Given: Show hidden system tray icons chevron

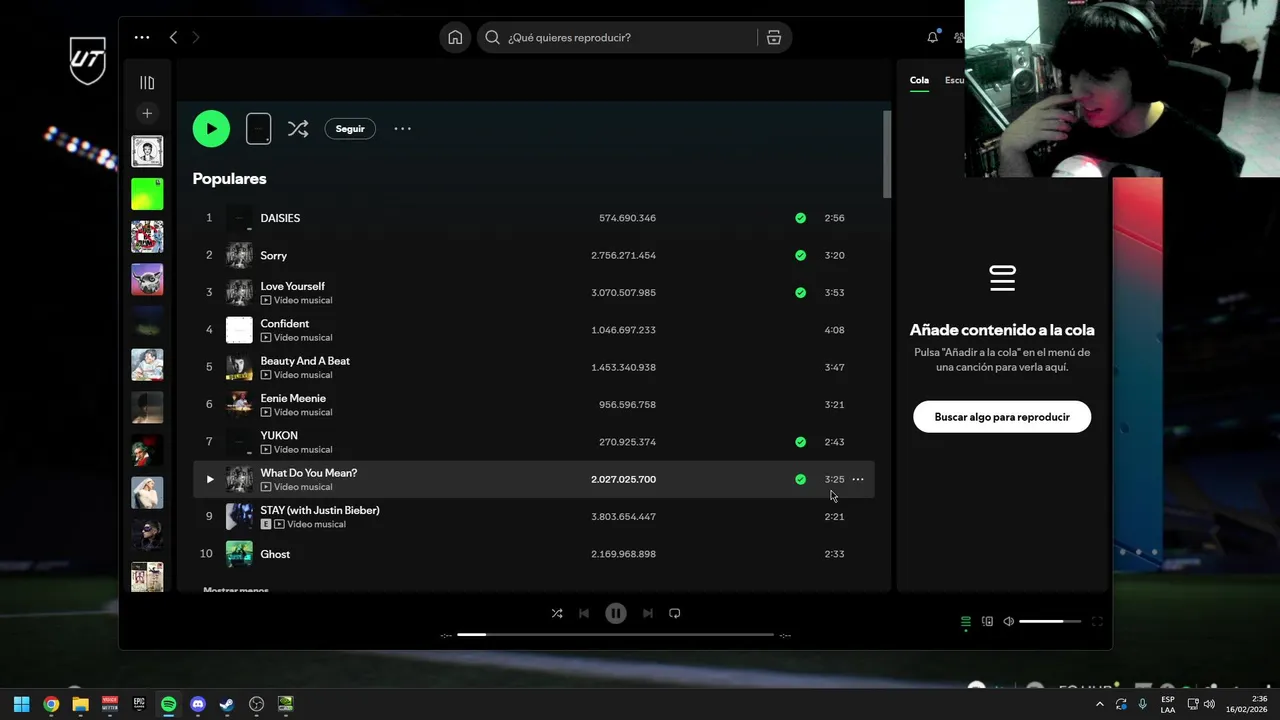Looking at the screenshot, I should pyautogui.click(x=1100, y=704).
